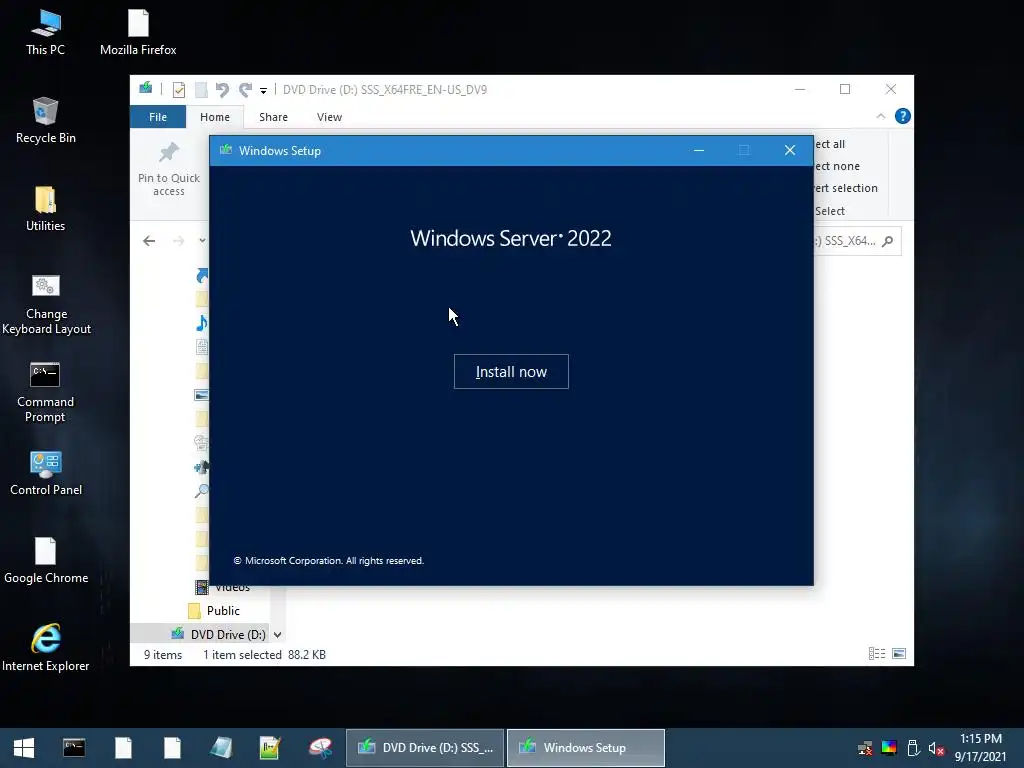Go back in Explorer navigation

(x=149, y=241)
